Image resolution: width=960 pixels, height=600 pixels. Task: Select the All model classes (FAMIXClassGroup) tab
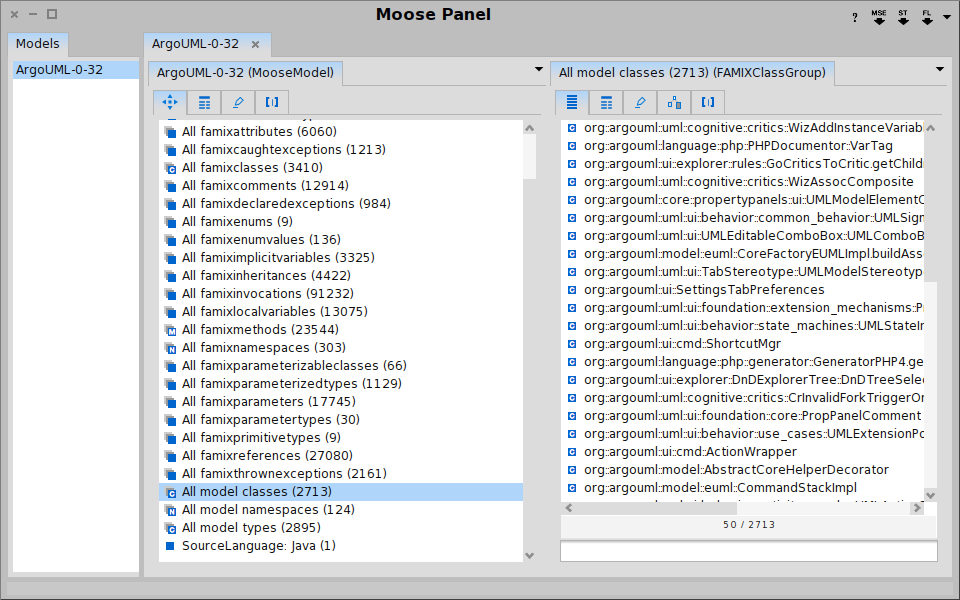click(692, 73)
